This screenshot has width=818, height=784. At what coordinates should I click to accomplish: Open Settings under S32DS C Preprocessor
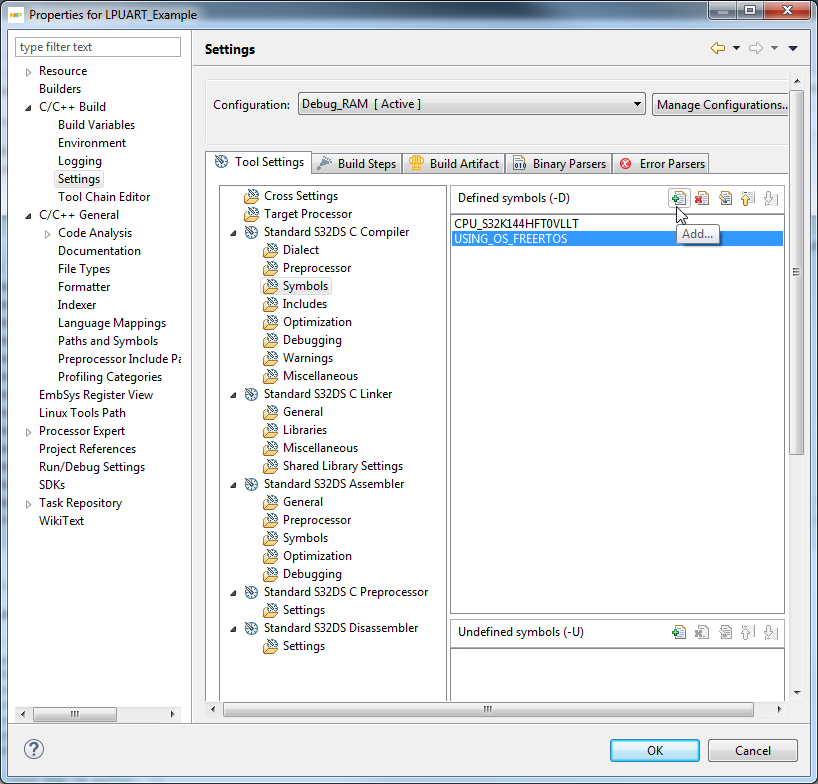click(x=304, y=610)
